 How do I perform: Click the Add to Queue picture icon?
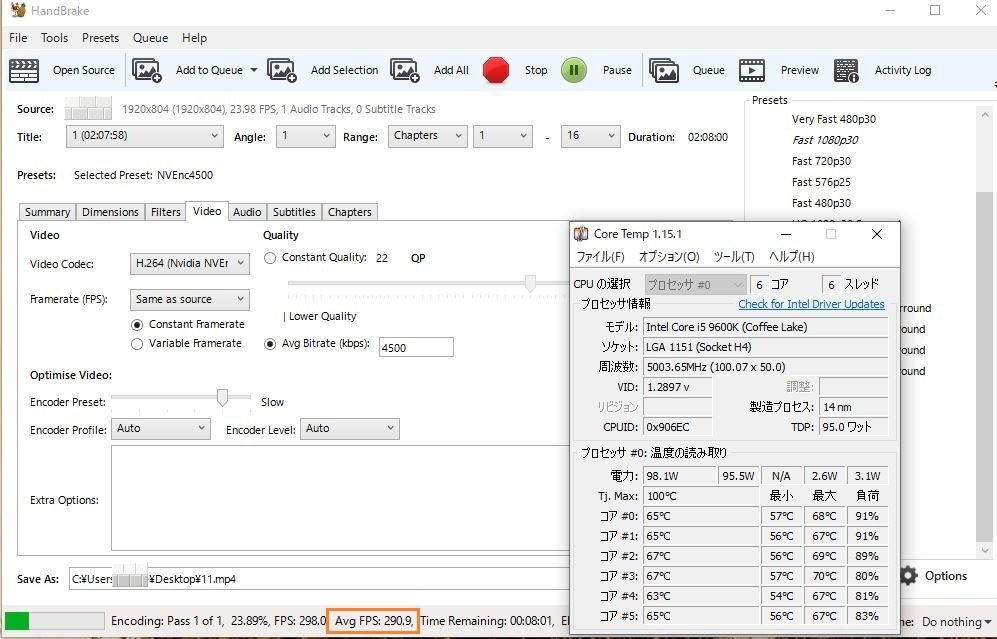coord(147,70)
